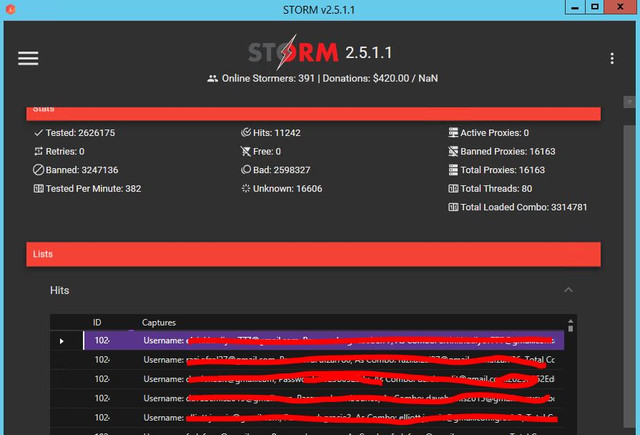Click the STORM logo in header
This screenshot has height=435, width=640.
293,53
